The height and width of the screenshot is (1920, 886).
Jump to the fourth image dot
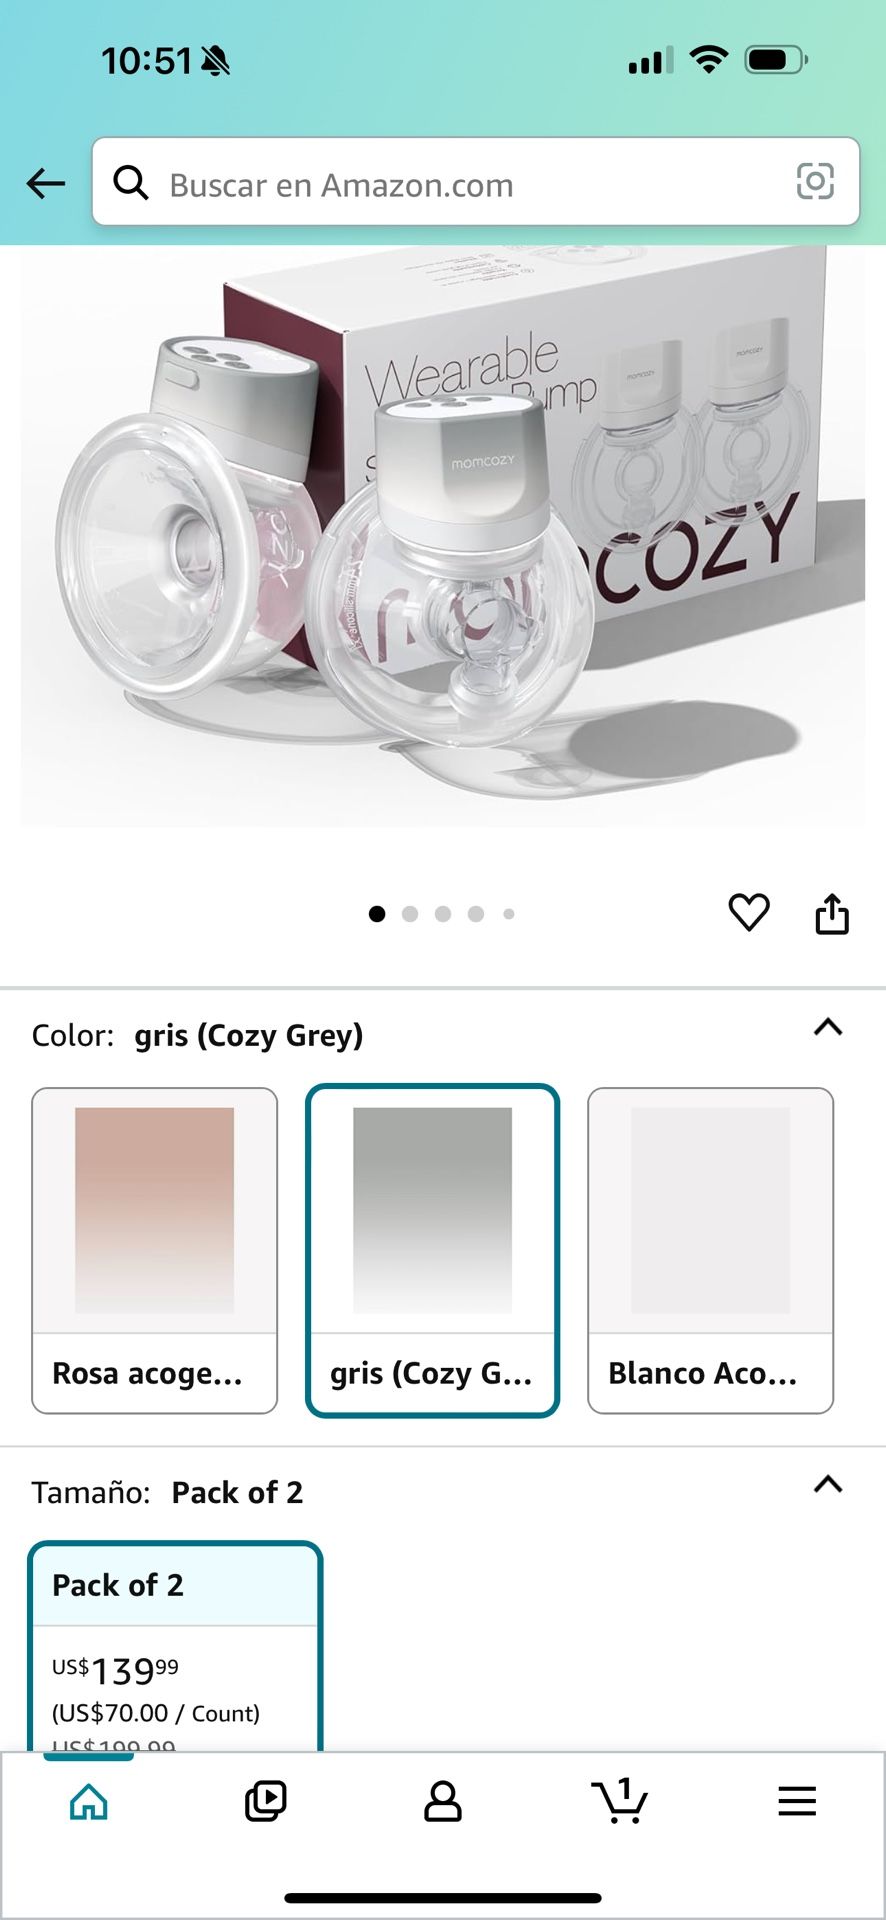tap(476, 914)
